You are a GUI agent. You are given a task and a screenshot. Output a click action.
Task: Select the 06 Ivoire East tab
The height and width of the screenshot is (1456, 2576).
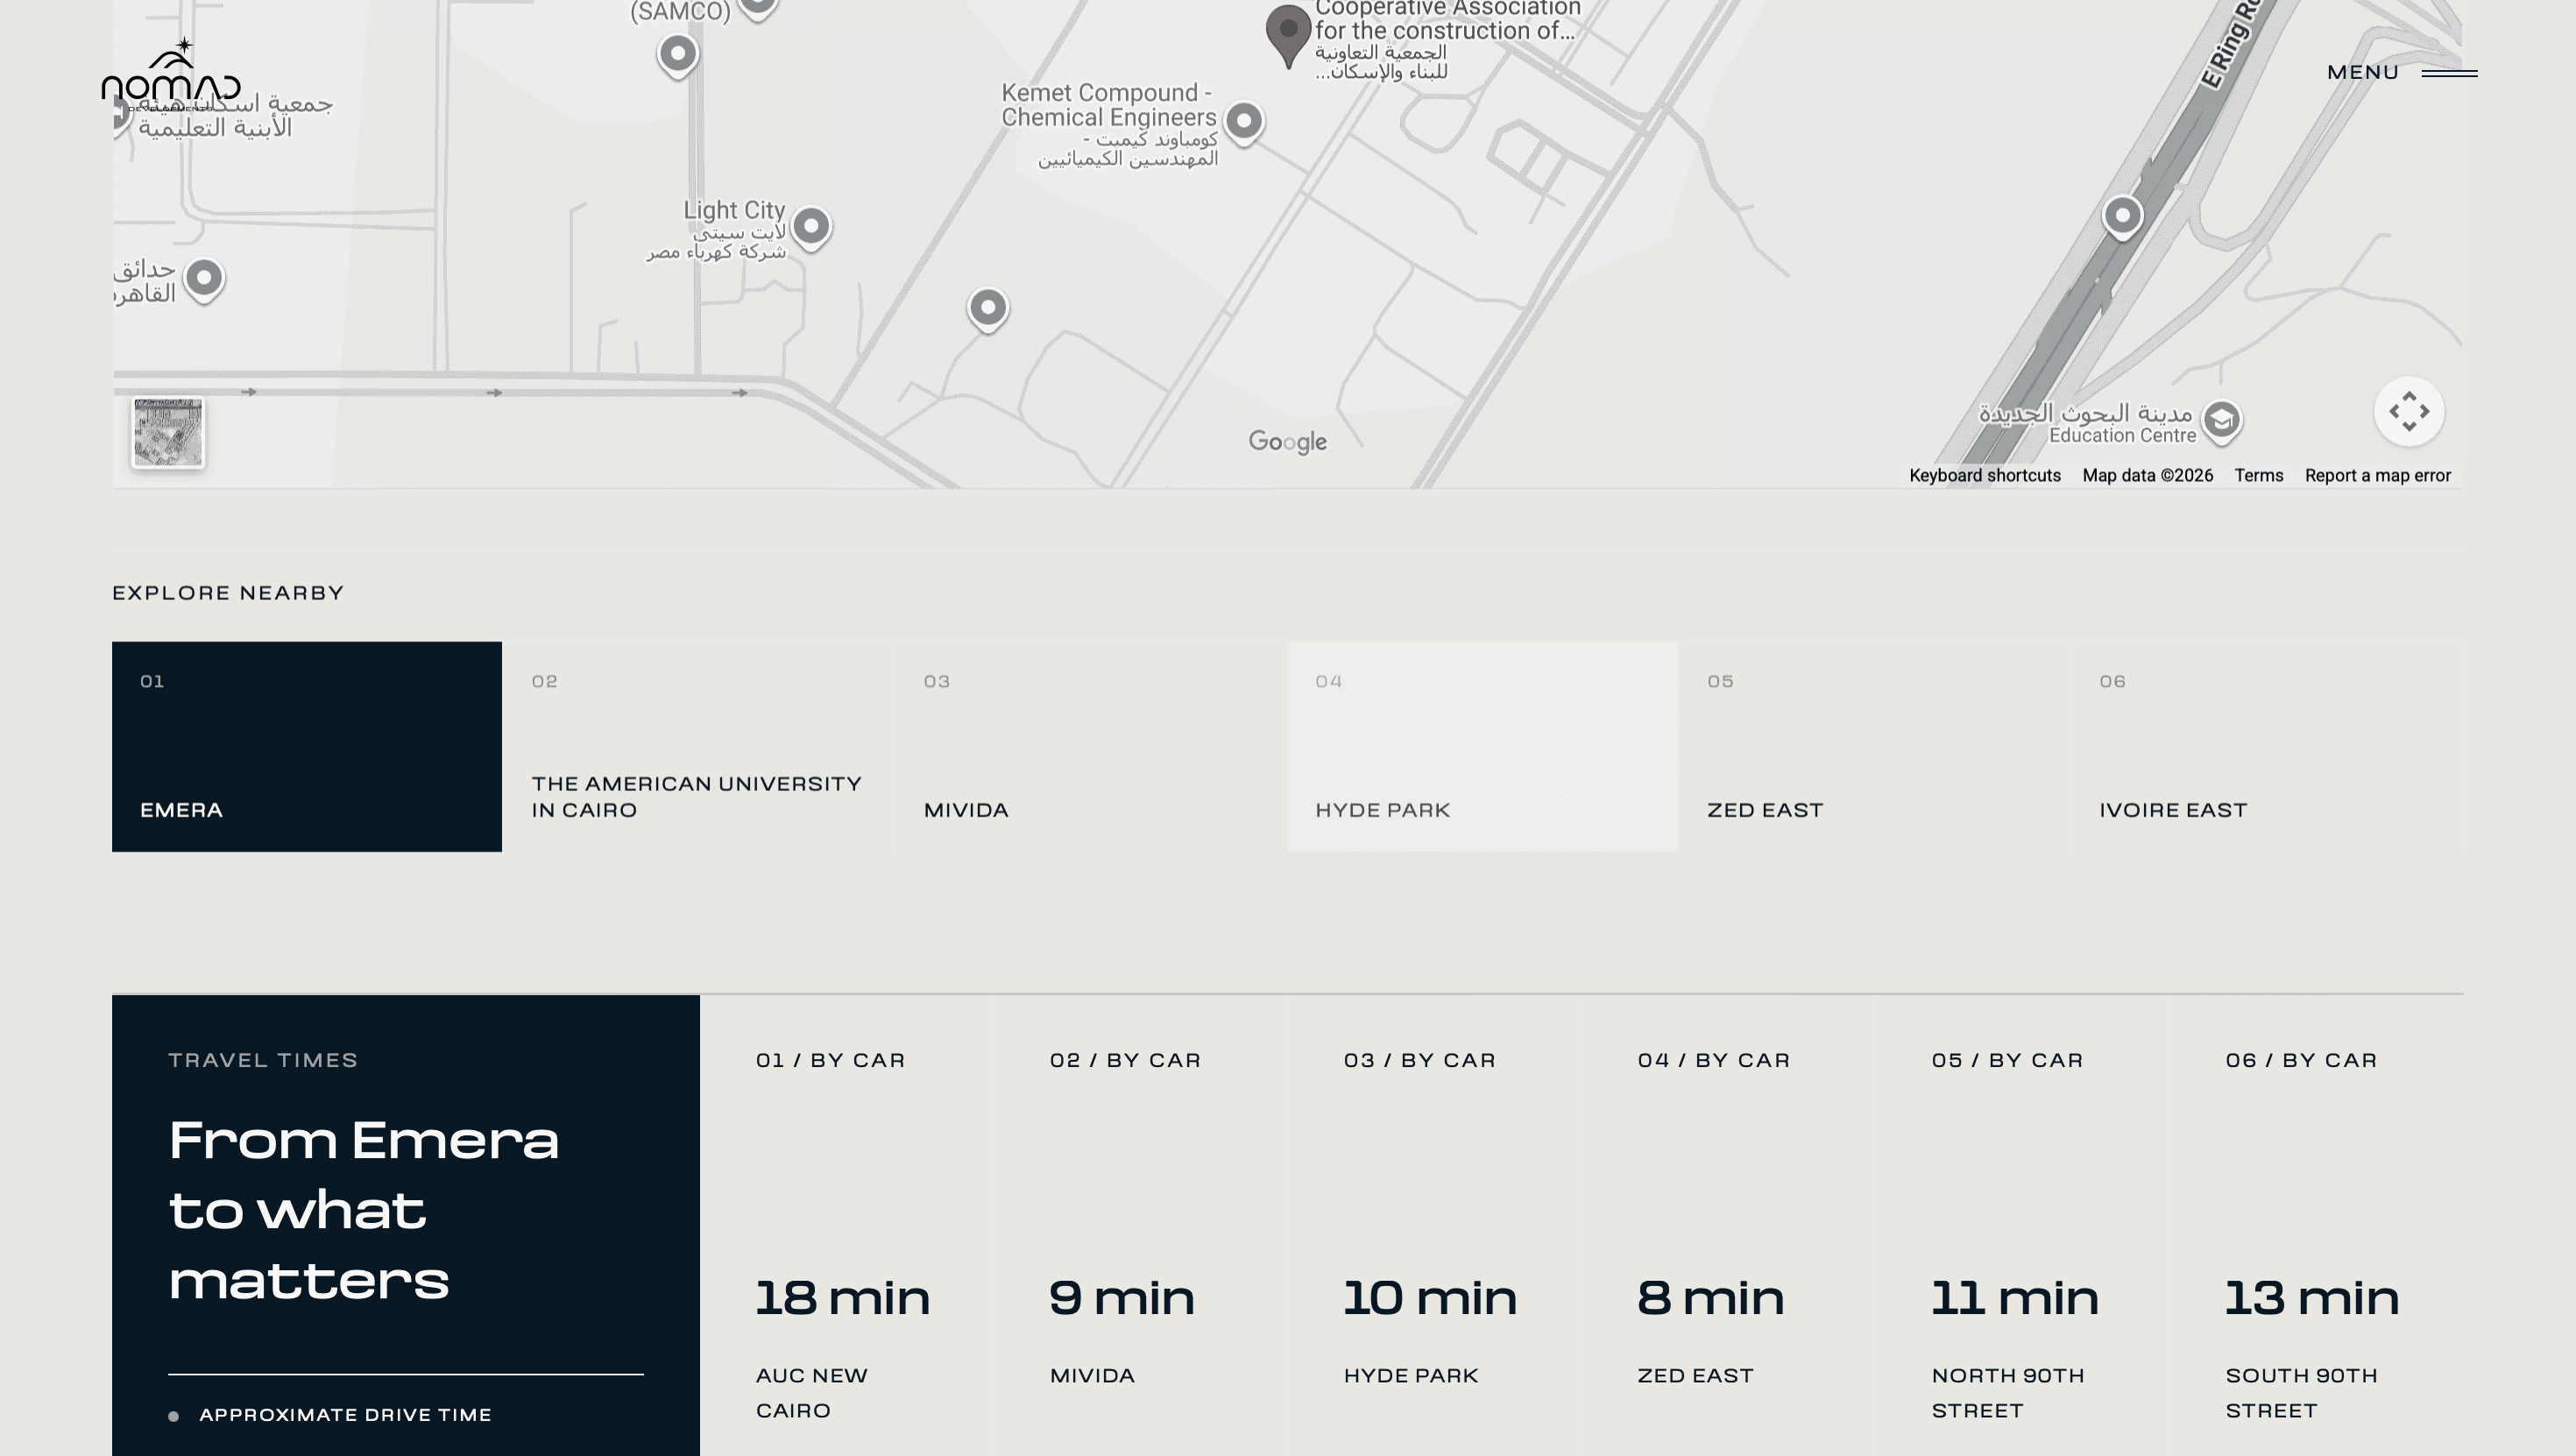2266,747
